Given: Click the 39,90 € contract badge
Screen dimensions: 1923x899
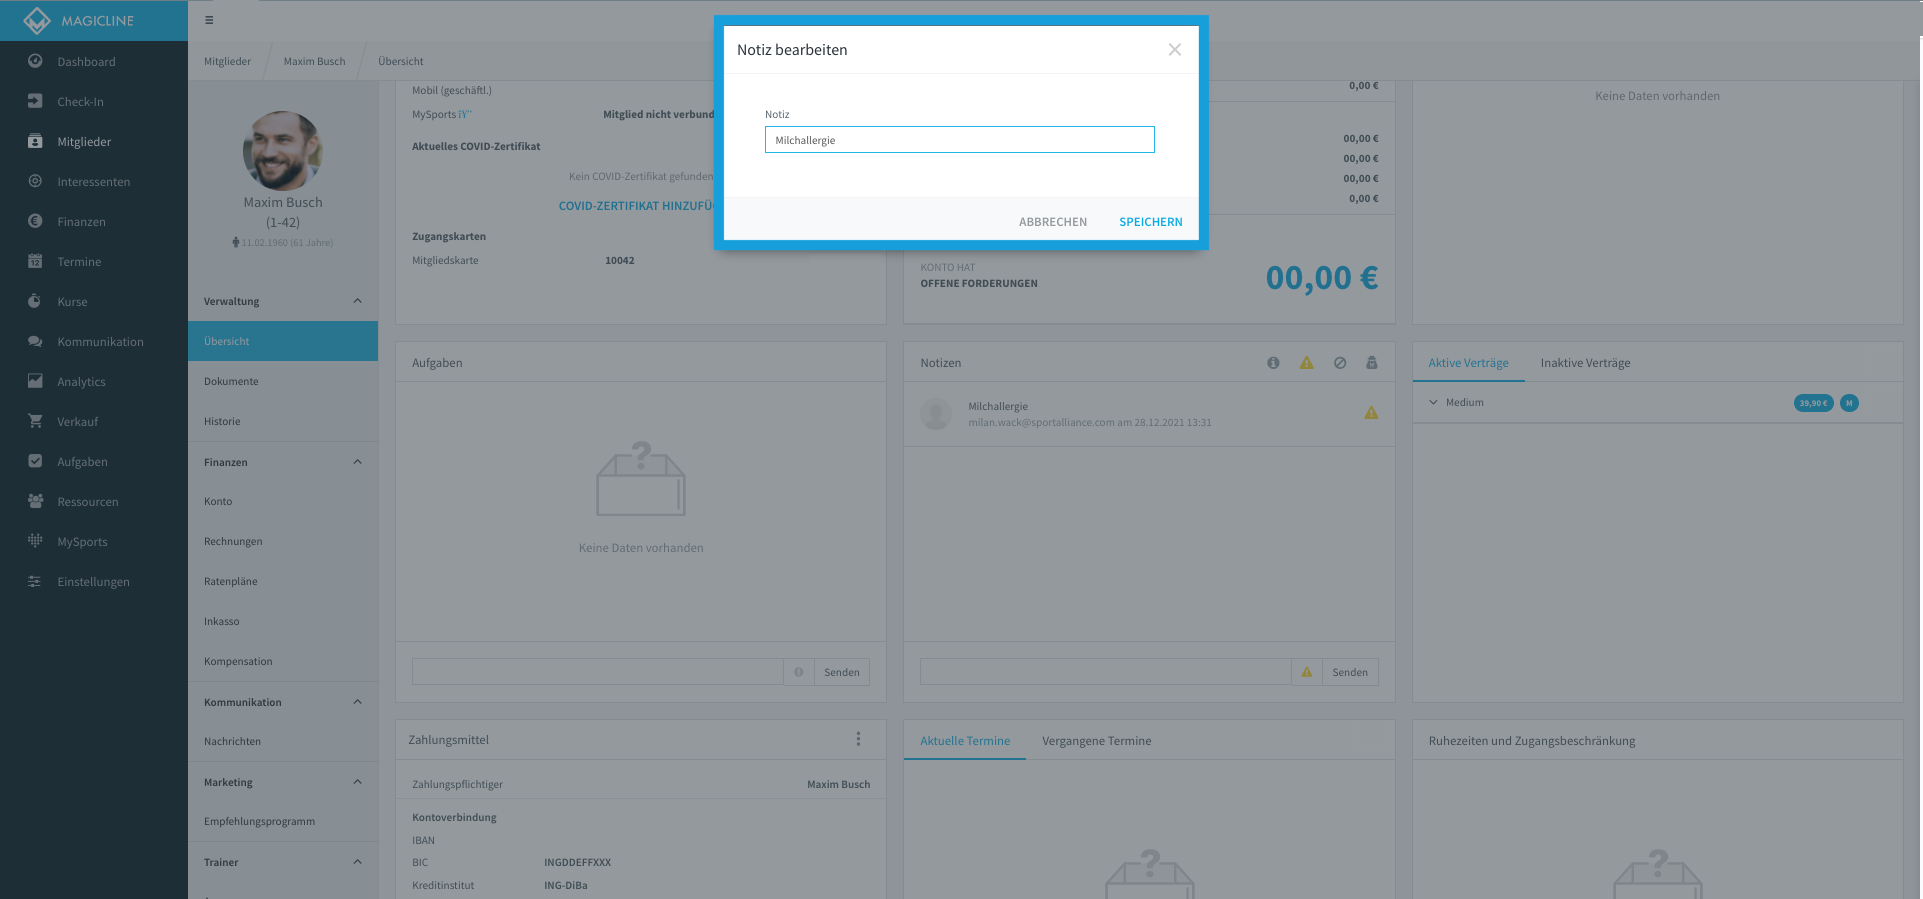Looking at the screenshot, I should point(1813,403).
